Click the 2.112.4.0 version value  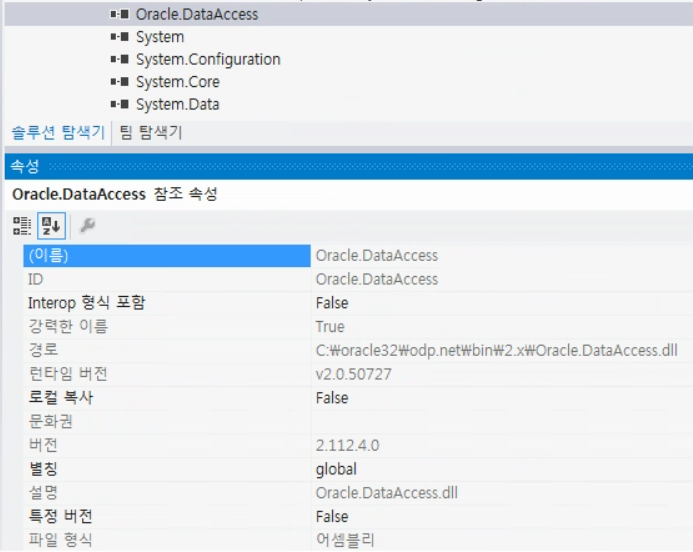tap(347, 445)
